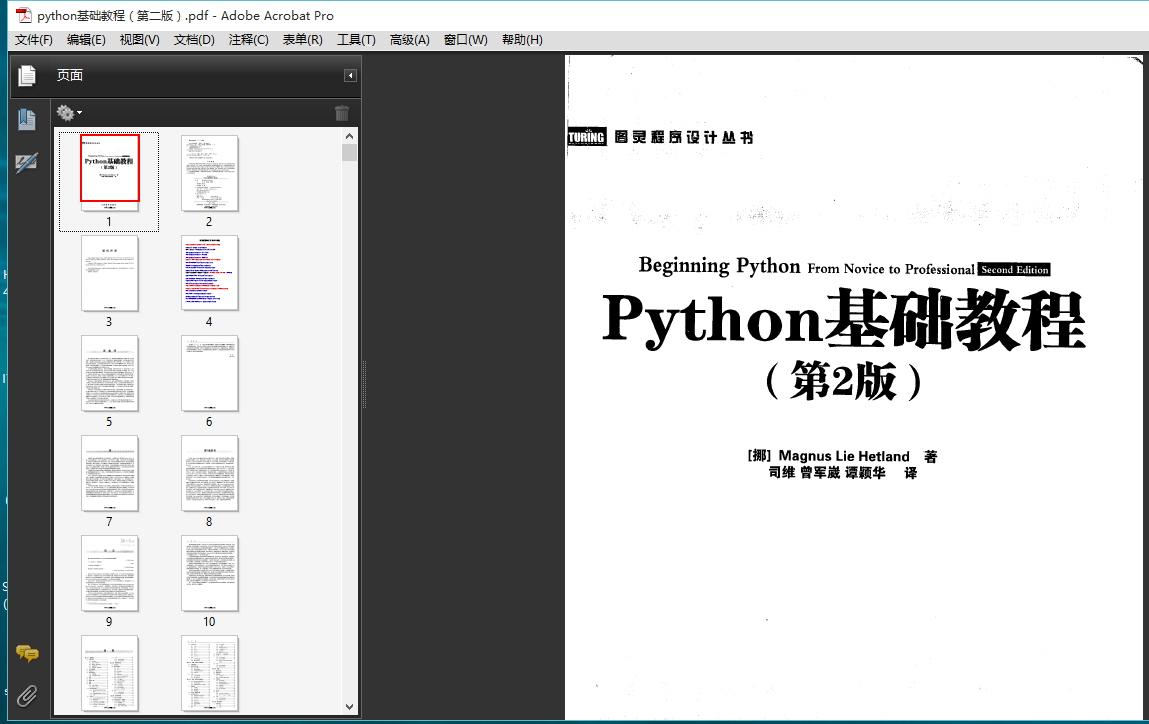
Task: Open the 文档(D) menu
Action: point(194,40)
